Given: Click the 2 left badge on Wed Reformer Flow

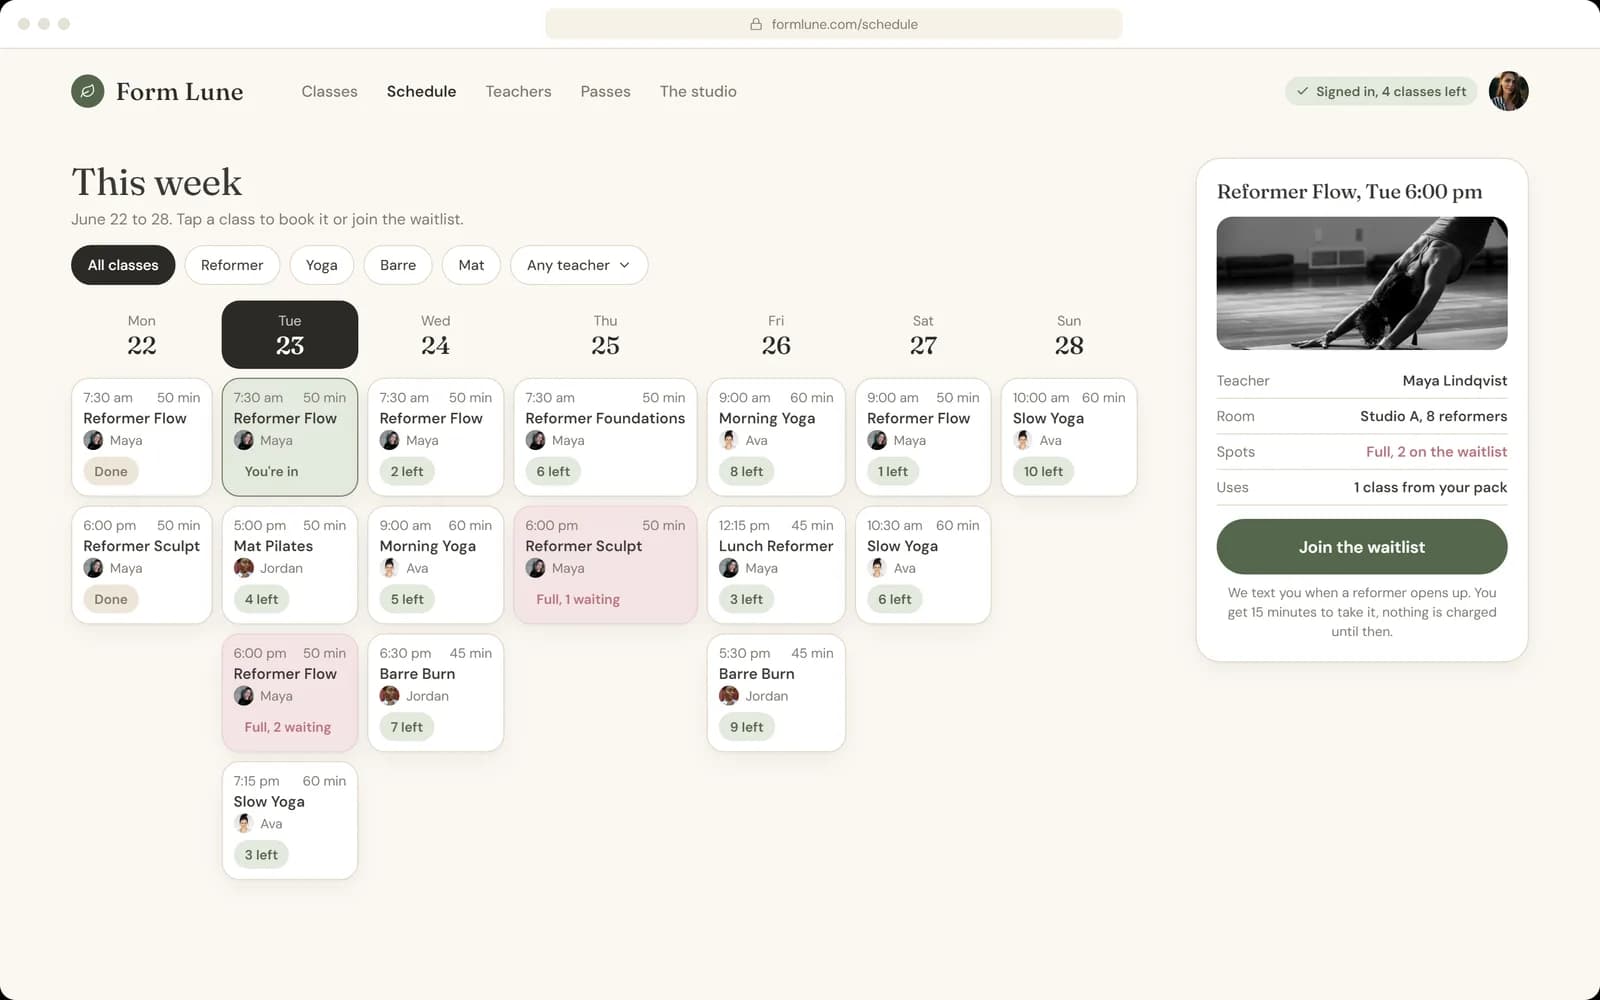Looking at the screenshot, I should click(x=407, y=471).
